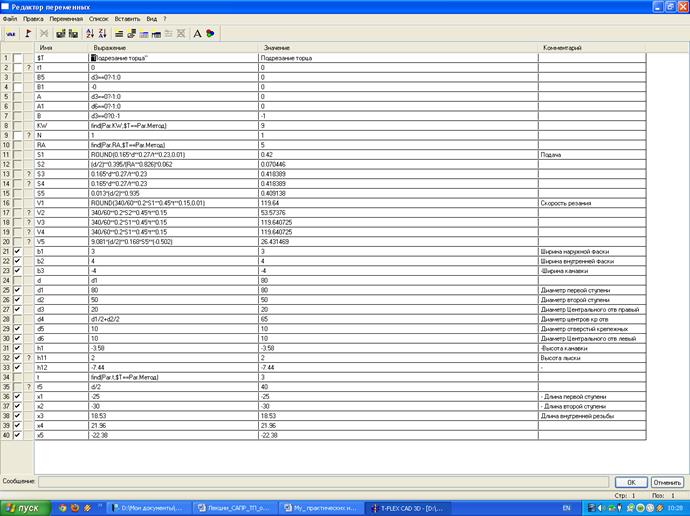The height and width of the screenshot is (516, 690).
Task: Toggle checkbox for variable d3
Action: pyautogui.click(x=17, y=310)
